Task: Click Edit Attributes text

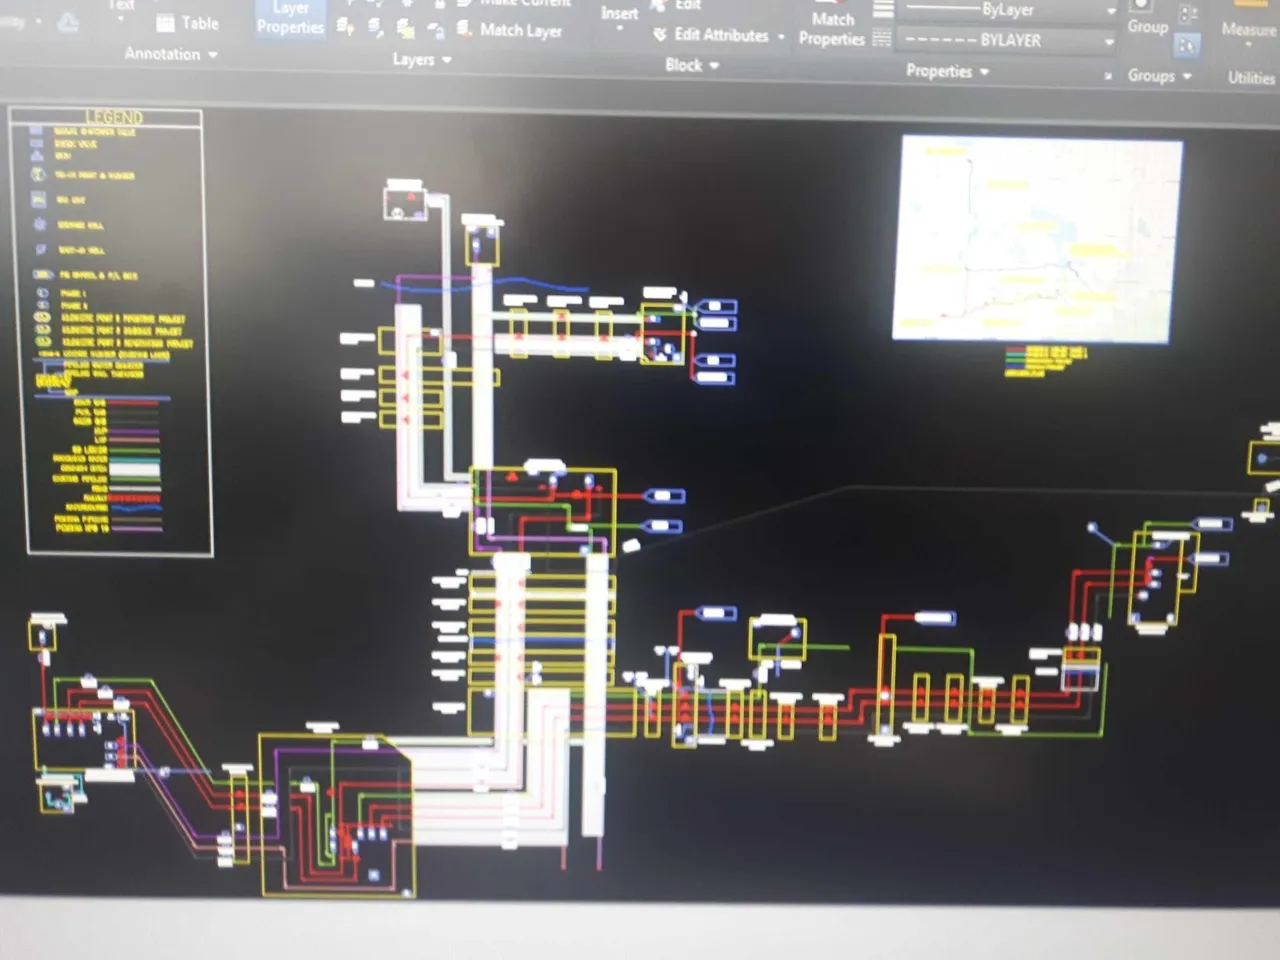Action: click(721, 35)
